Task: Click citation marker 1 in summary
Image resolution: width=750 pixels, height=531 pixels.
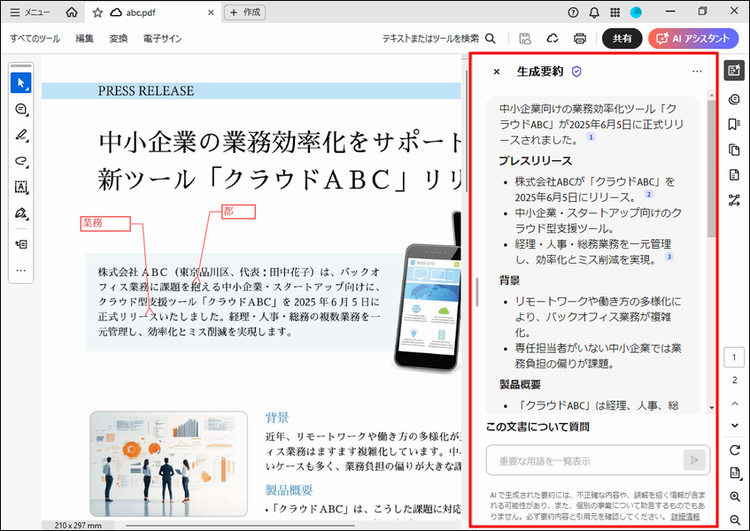Action: 591,137
